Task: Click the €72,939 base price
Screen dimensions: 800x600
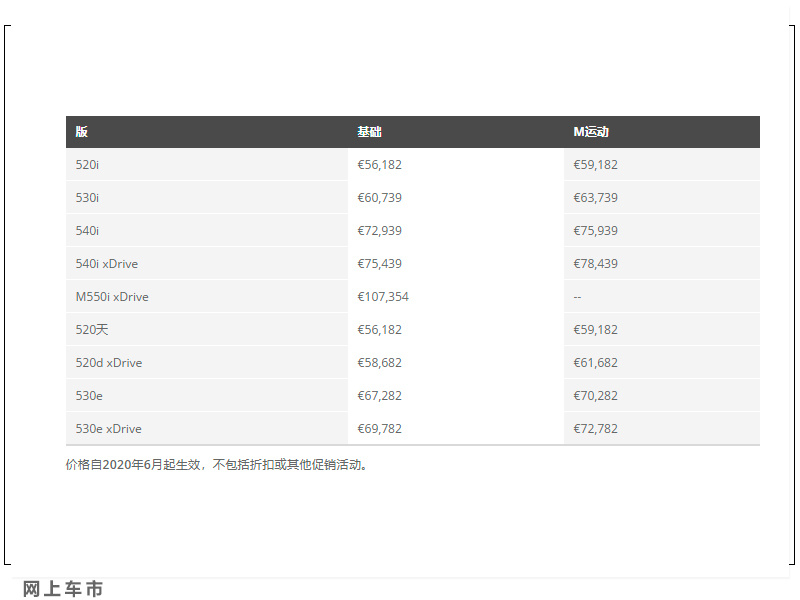Action: click(x=380, y=231)
